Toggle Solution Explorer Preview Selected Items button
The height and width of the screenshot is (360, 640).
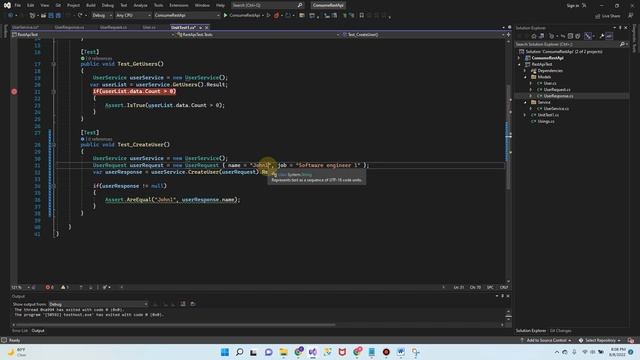(609, 36)
